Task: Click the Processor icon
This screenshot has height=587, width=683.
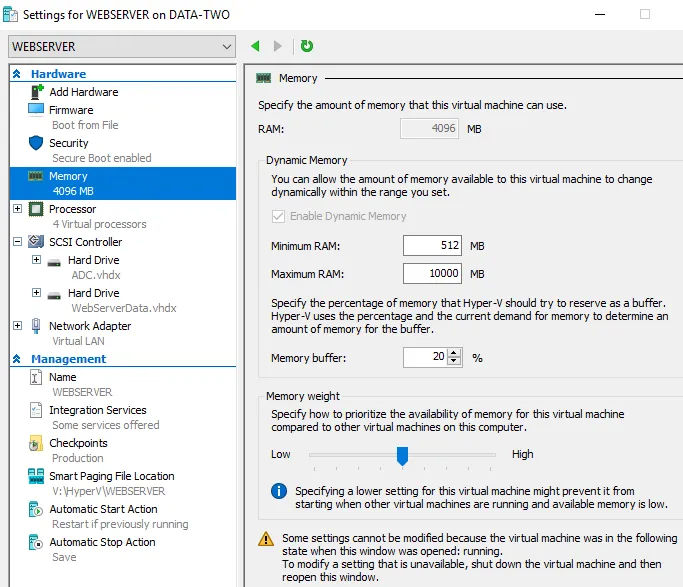Action: coord(36,209)
